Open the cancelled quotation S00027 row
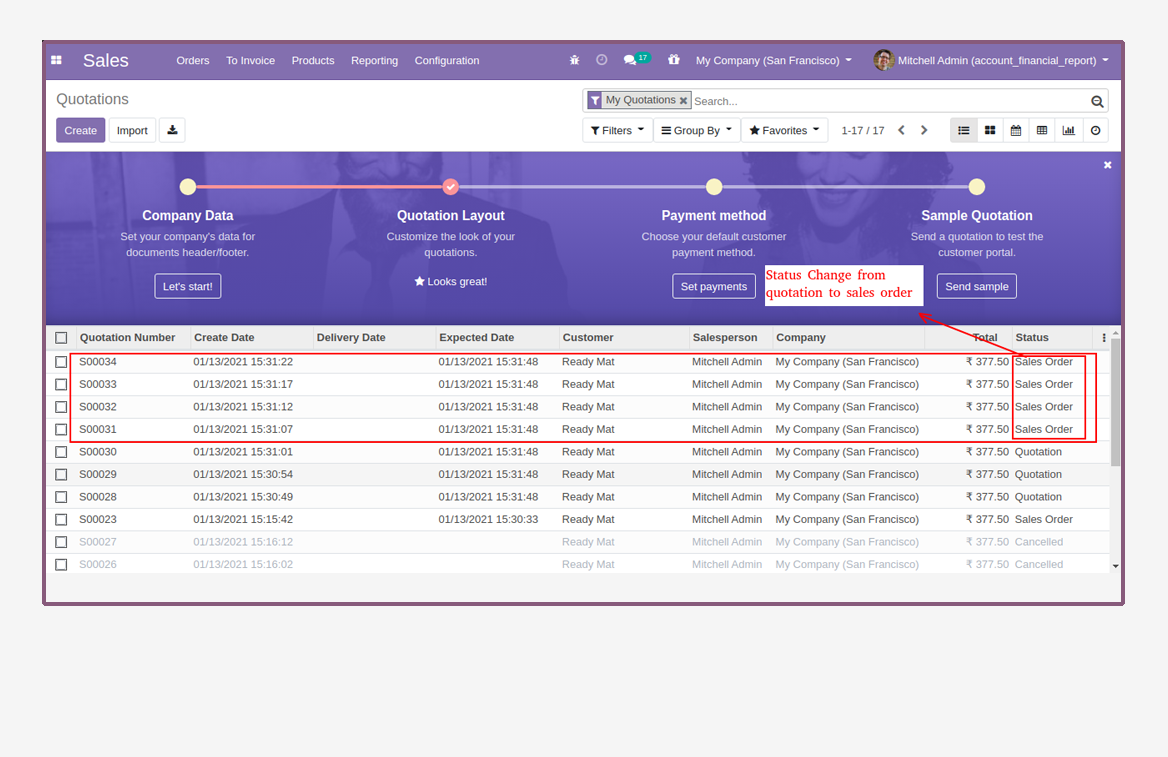 pyautogui.click(x=578, y=542)
